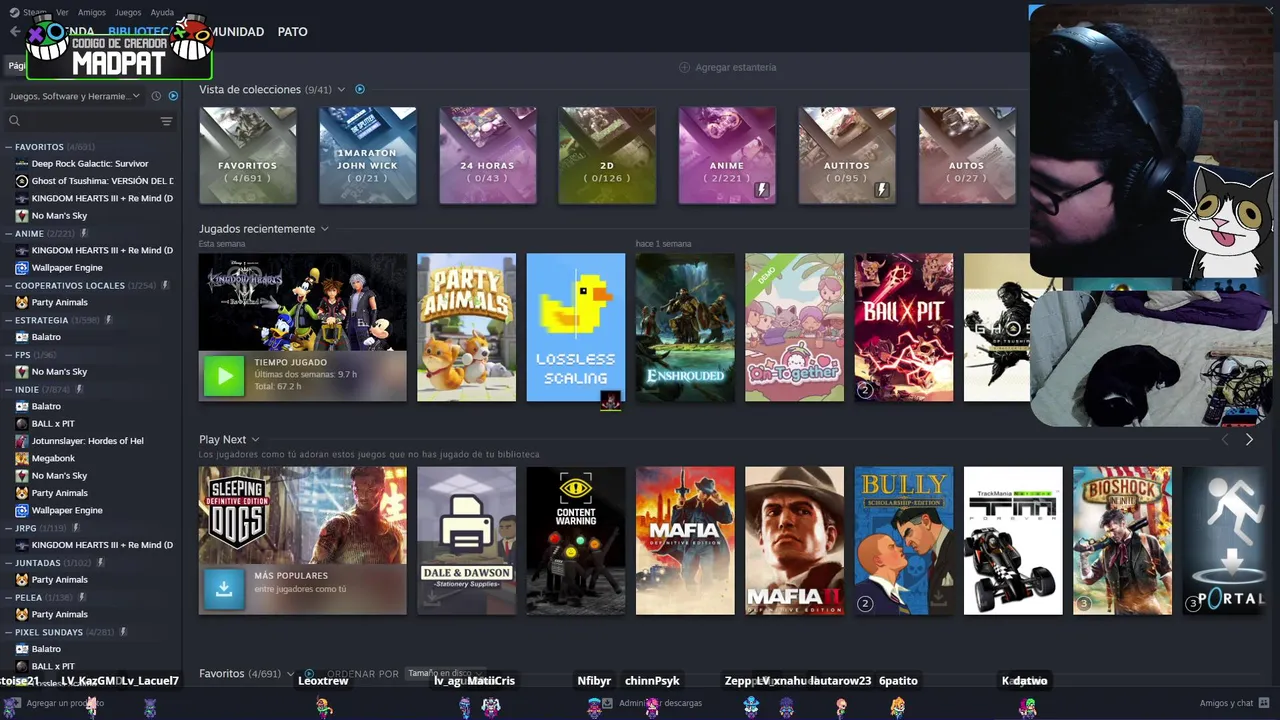Image resolution: width=1280 pixels, height=720 pixels.
Task: Open Tamaño en disco sort dropdown
Action: (x=444, y=674)
